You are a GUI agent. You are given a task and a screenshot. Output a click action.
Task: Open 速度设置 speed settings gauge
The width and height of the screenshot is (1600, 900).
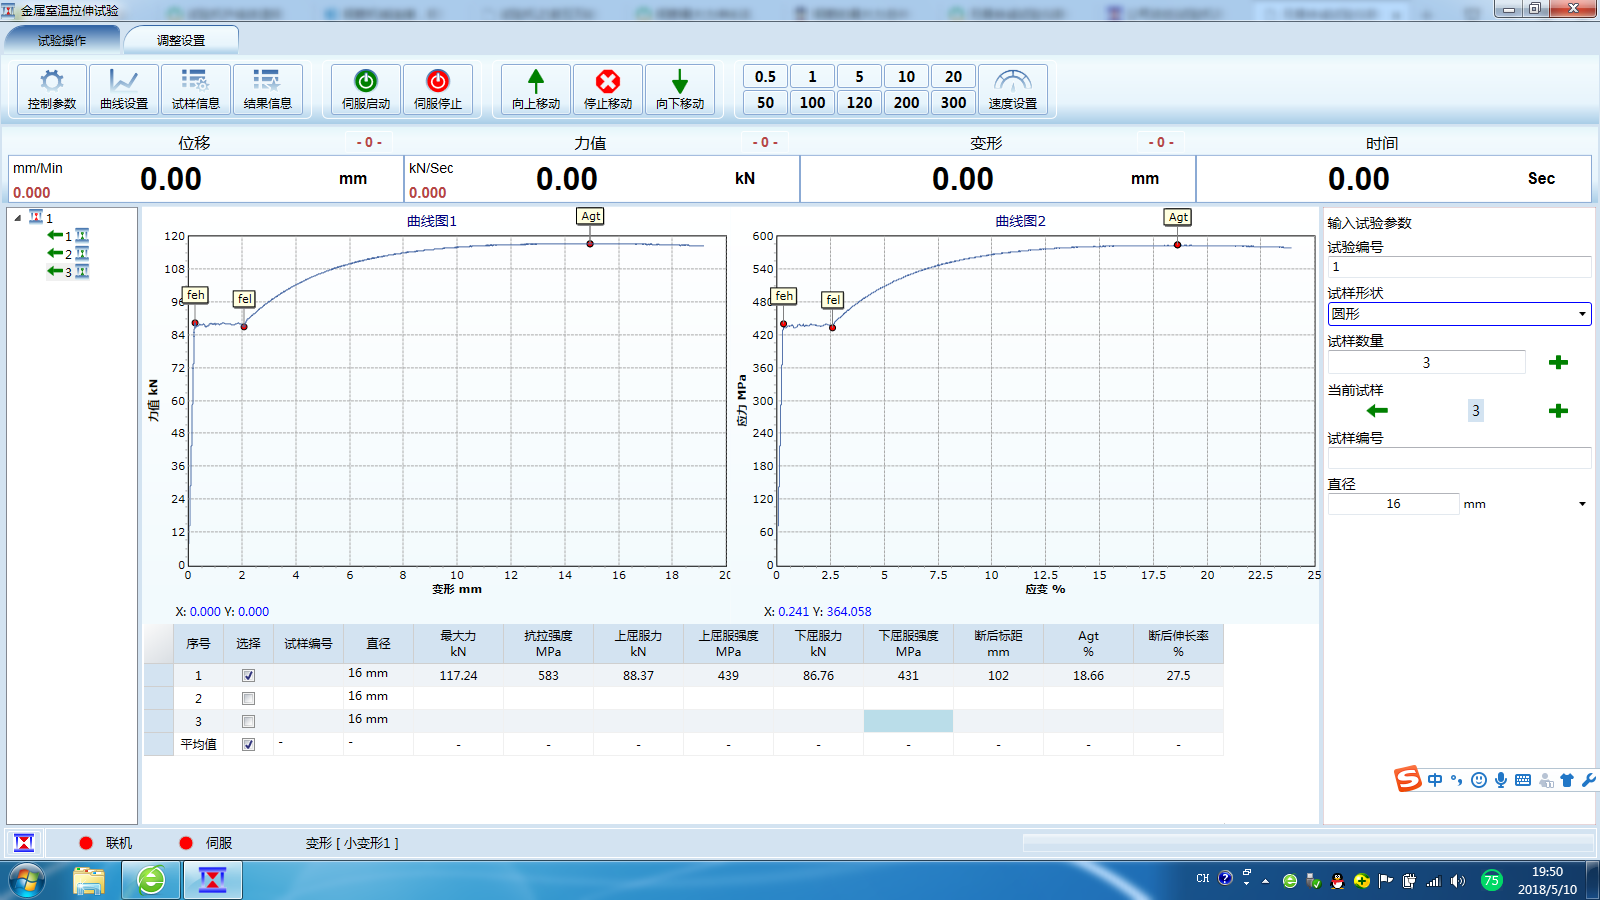tap(1013, 89)
